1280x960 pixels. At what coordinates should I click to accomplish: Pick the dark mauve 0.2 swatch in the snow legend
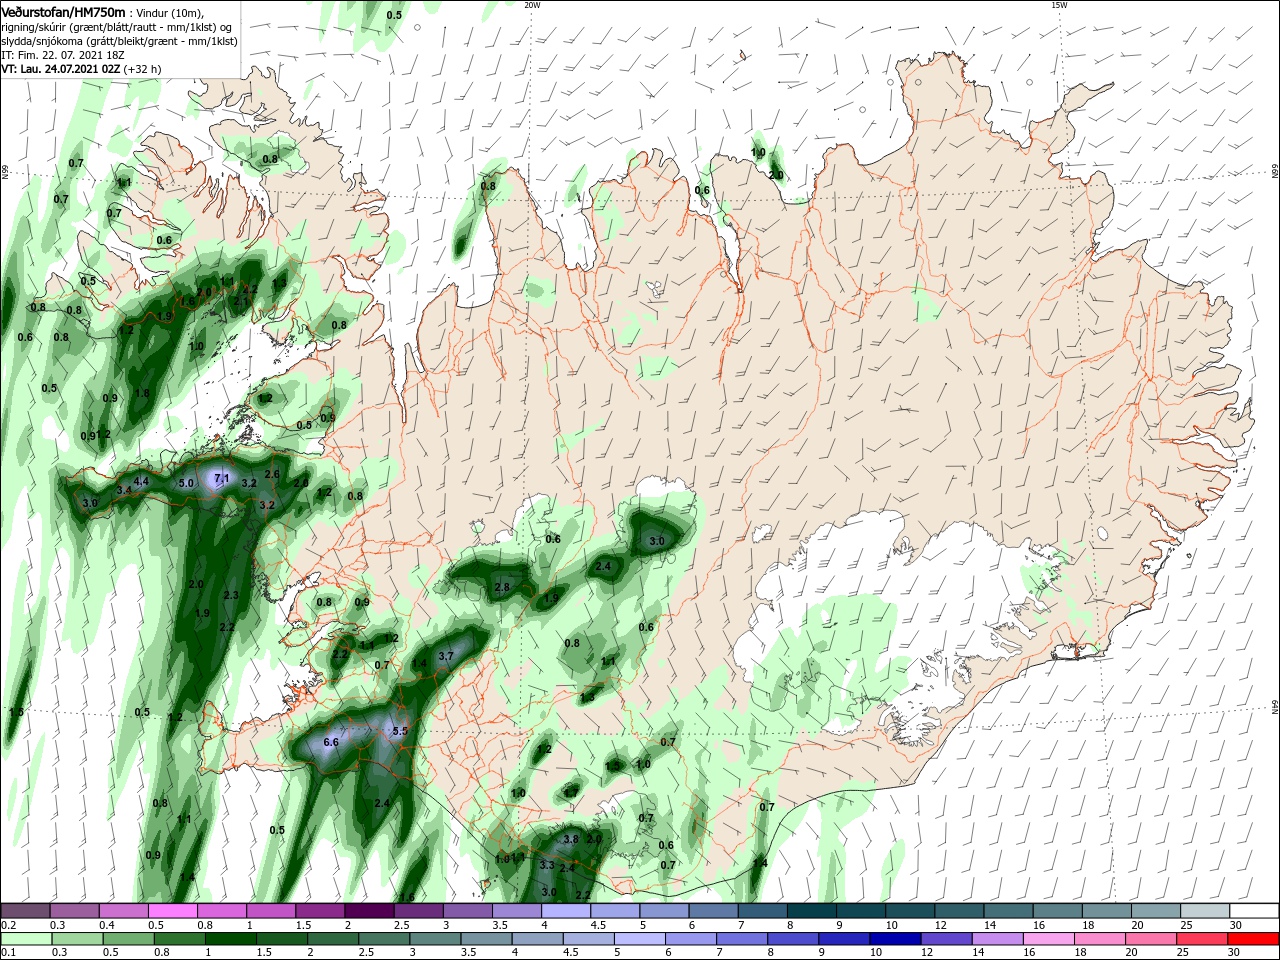25,911
